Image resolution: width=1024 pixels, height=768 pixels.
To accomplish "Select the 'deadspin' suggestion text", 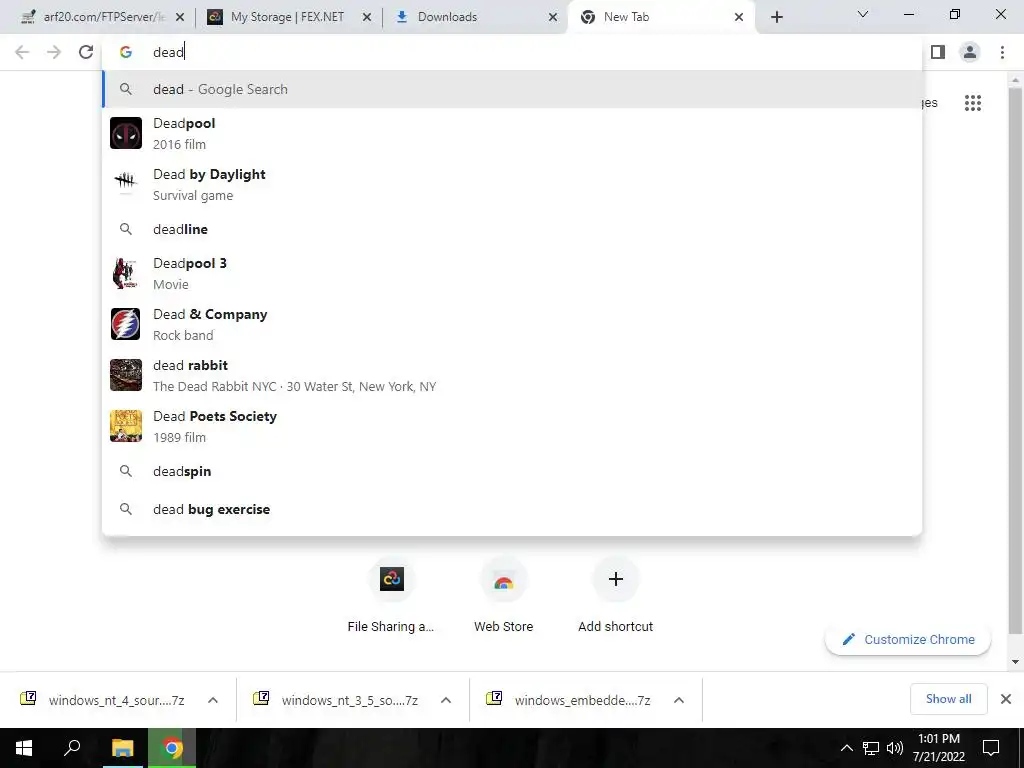I will (x=182, y=472).
